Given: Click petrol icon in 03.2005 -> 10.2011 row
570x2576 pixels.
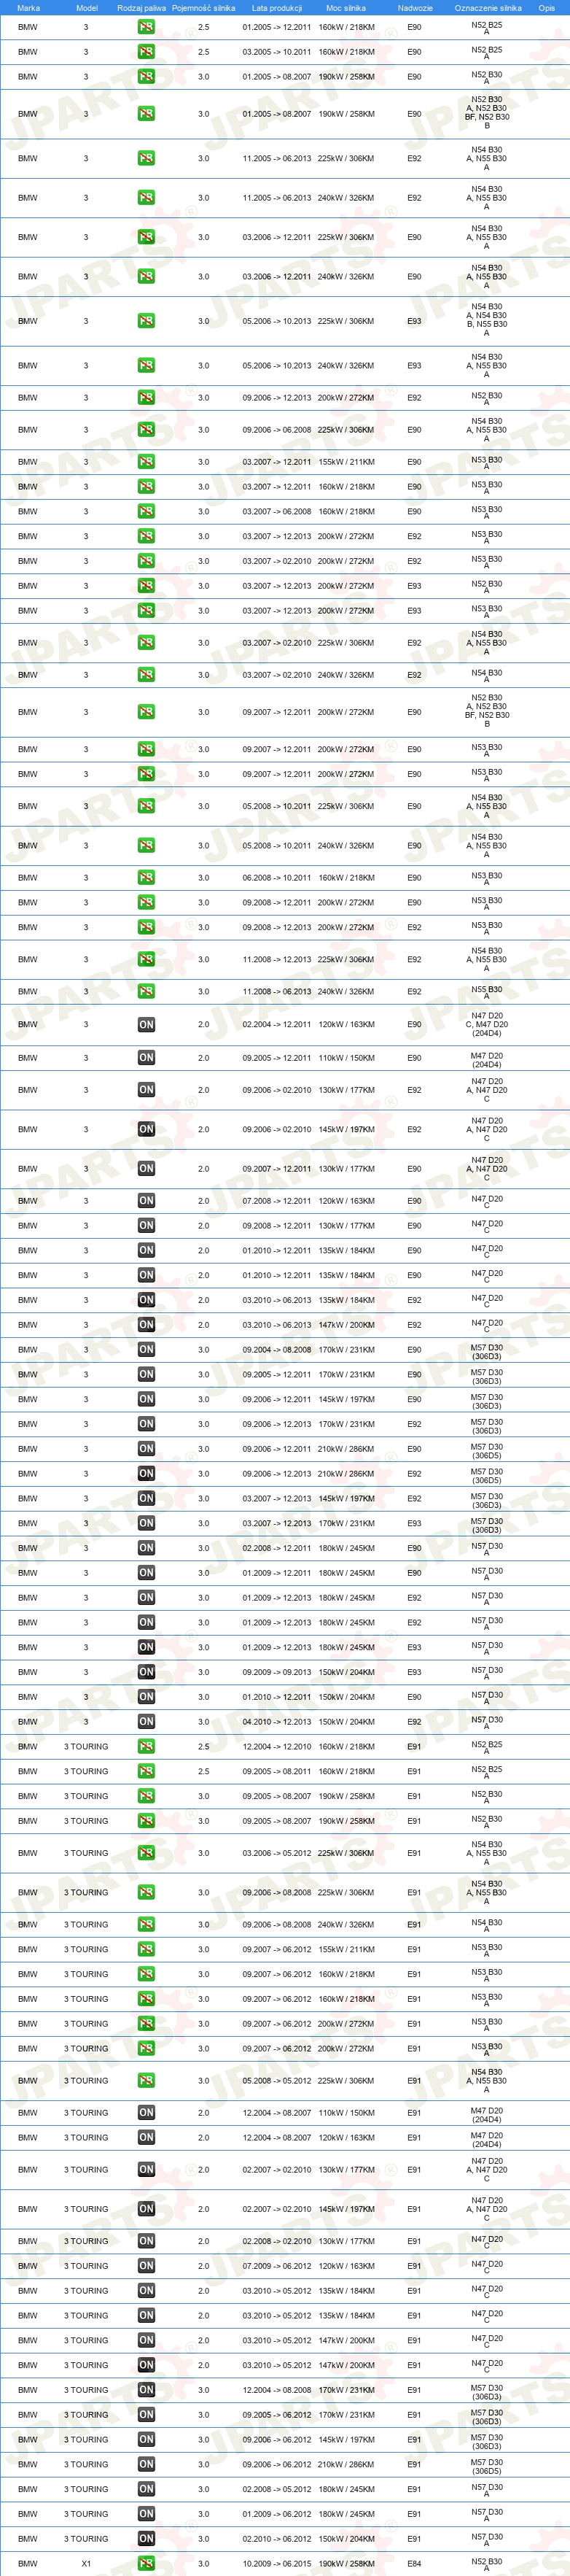Looking at the screenshot, I should [x=146, y=52].
